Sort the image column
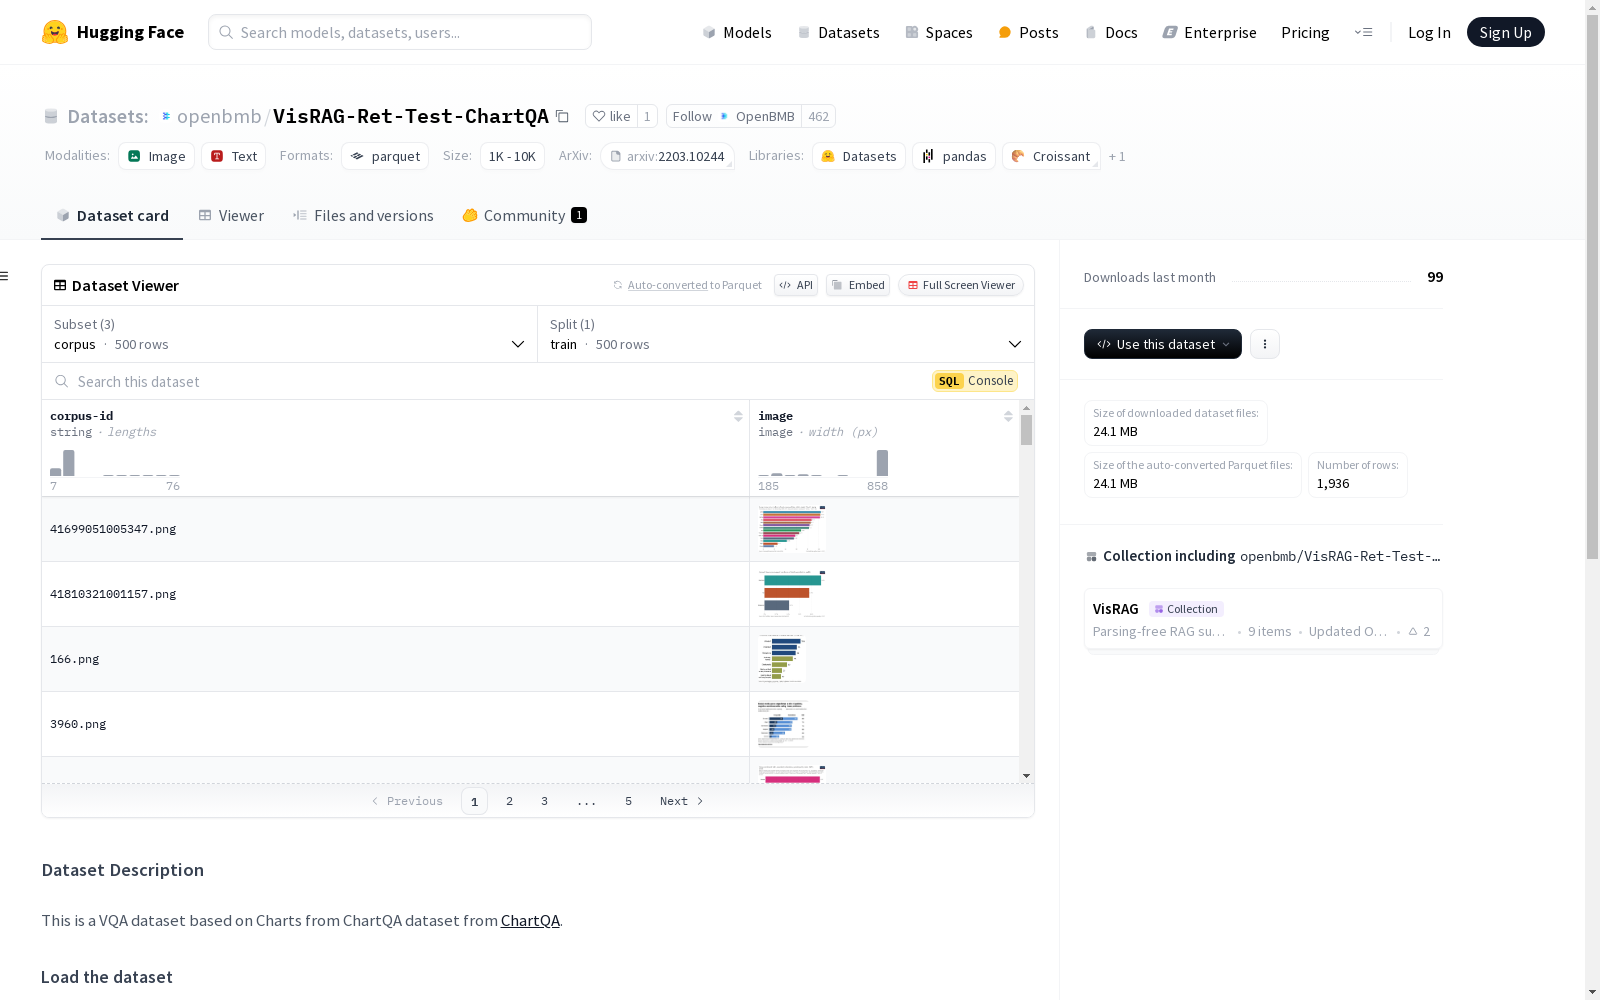The width and height of the screenshot is (1600, 1000). coord(1008,416)
